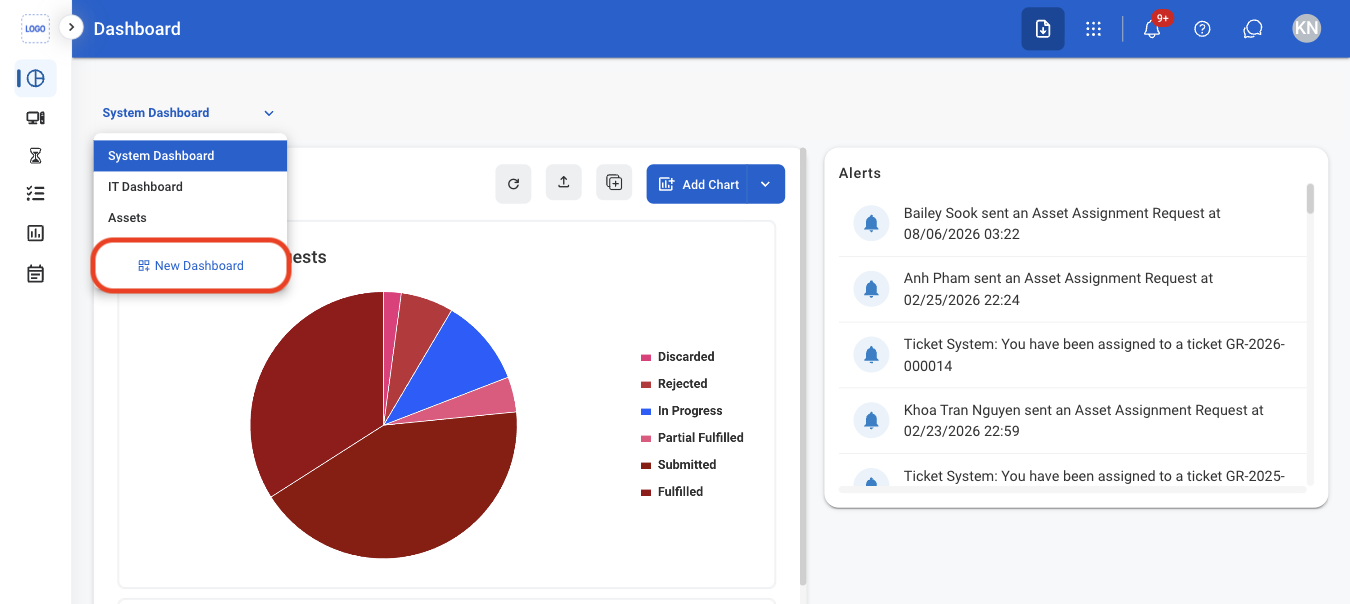The image size is (1350, 604).
Task: Select System Dashboard in the list
Action: point(190,156)
